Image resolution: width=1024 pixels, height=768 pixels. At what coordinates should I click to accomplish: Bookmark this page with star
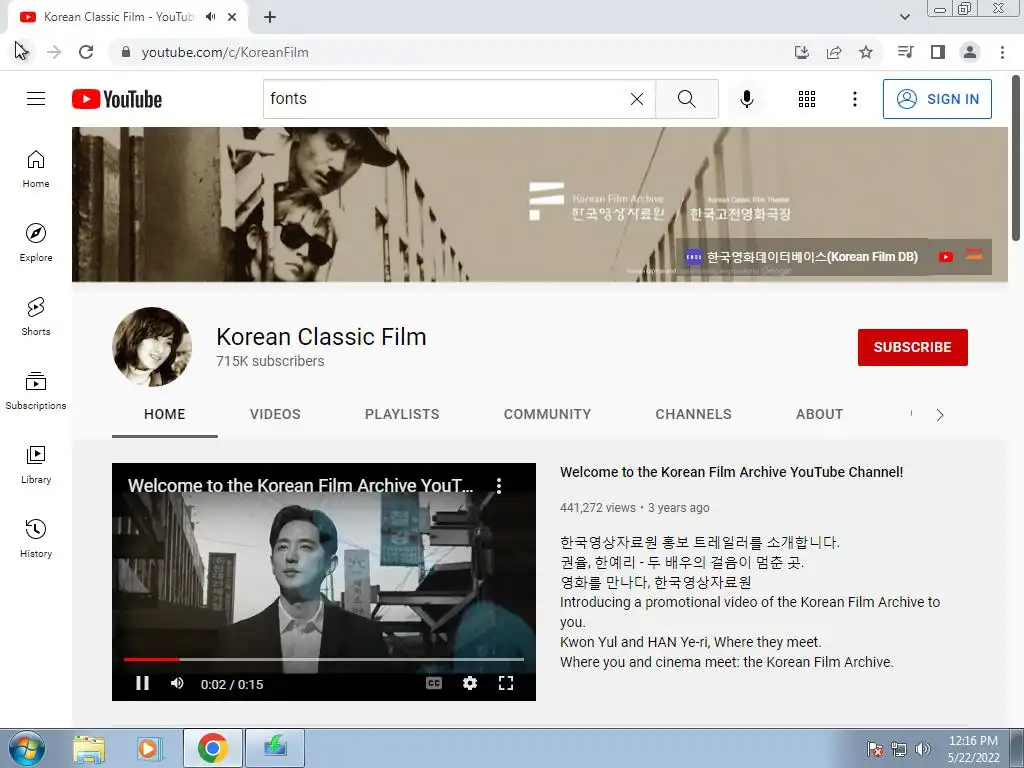[x=866, y=52]
